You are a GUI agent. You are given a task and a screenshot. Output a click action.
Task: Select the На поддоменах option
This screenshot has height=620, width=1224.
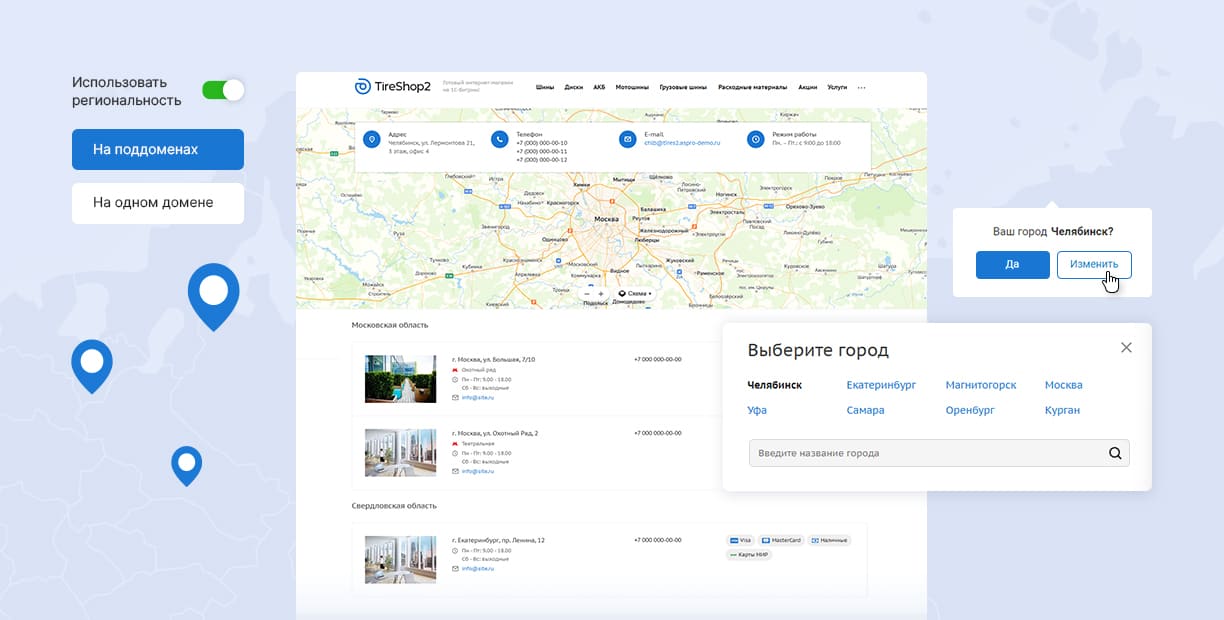point(157,149)
